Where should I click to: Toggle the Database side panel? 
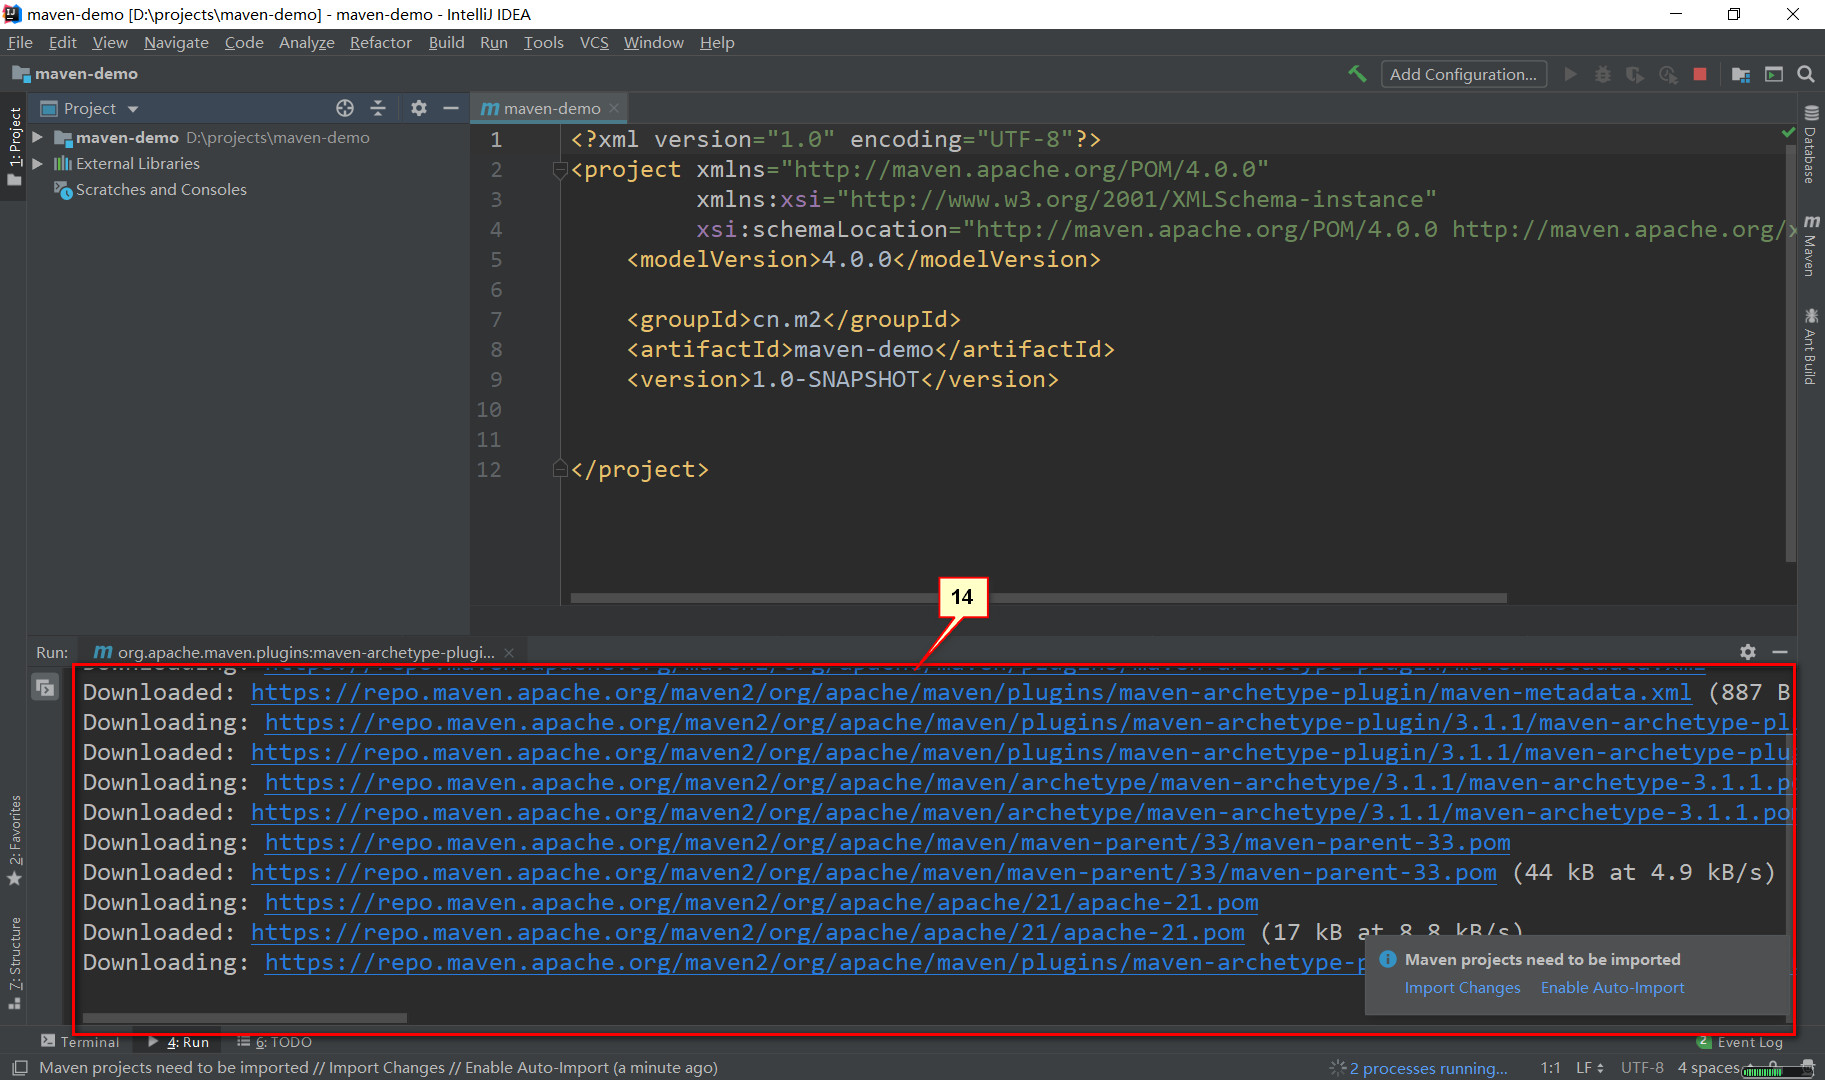tap(1811, 144)
